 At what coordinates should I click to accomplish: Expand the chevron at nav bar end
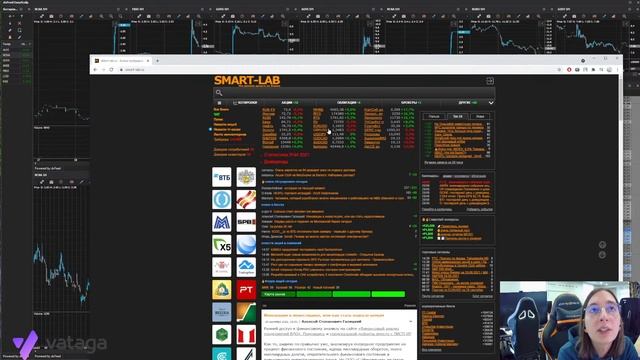click(x=491, y=103)
